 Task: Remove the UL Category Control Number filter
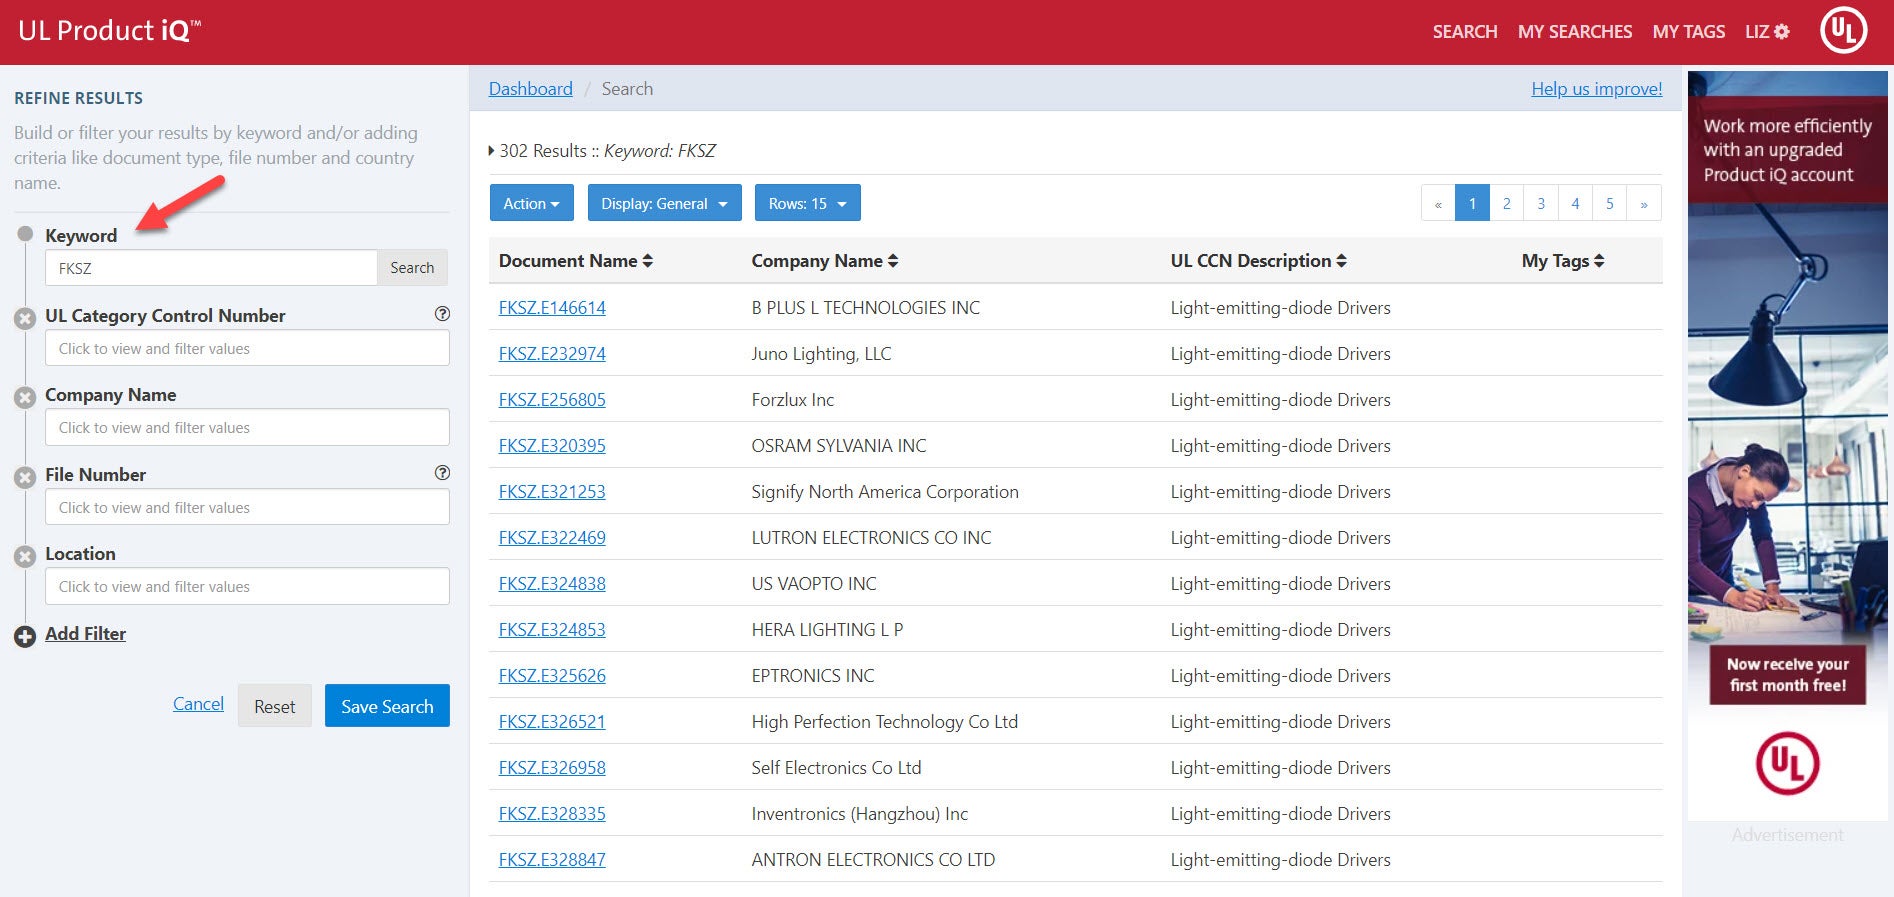25,319
